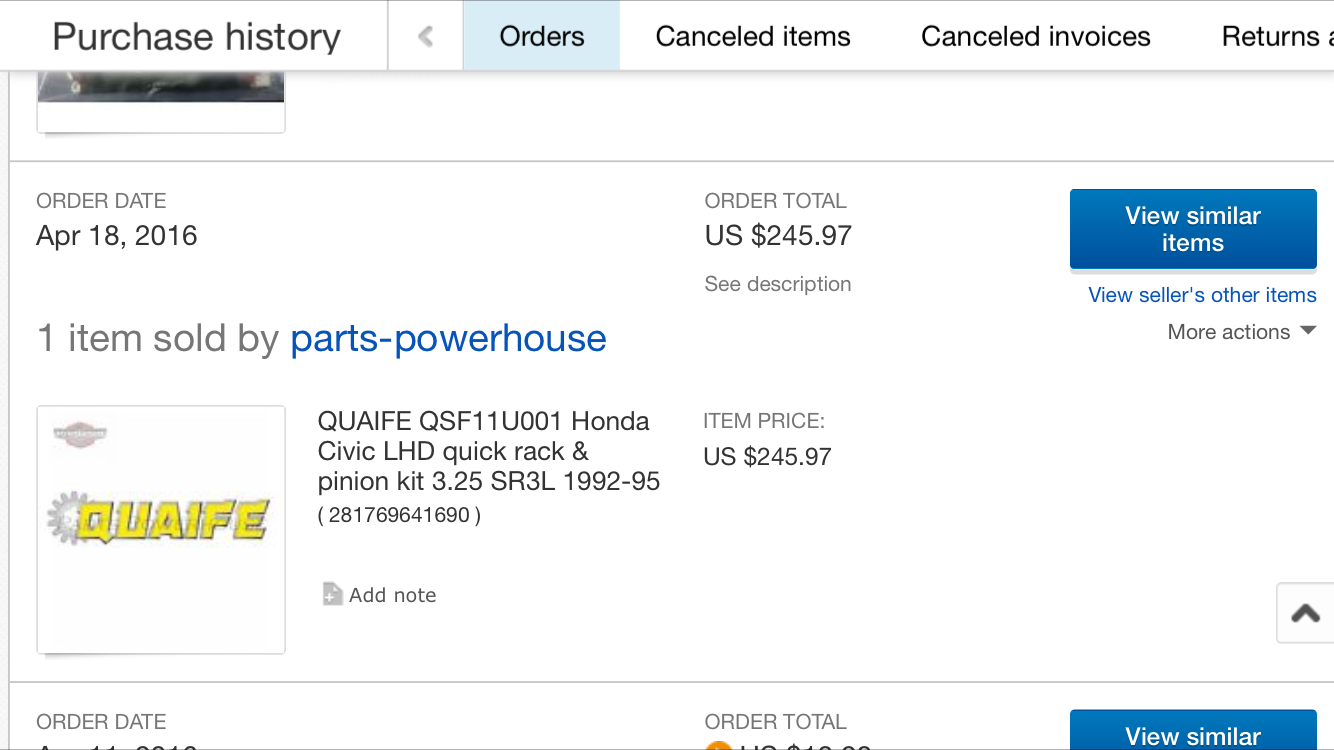Open View seller's other items link
This screenshot has height=750, width=1334.
click(1202, 295)
